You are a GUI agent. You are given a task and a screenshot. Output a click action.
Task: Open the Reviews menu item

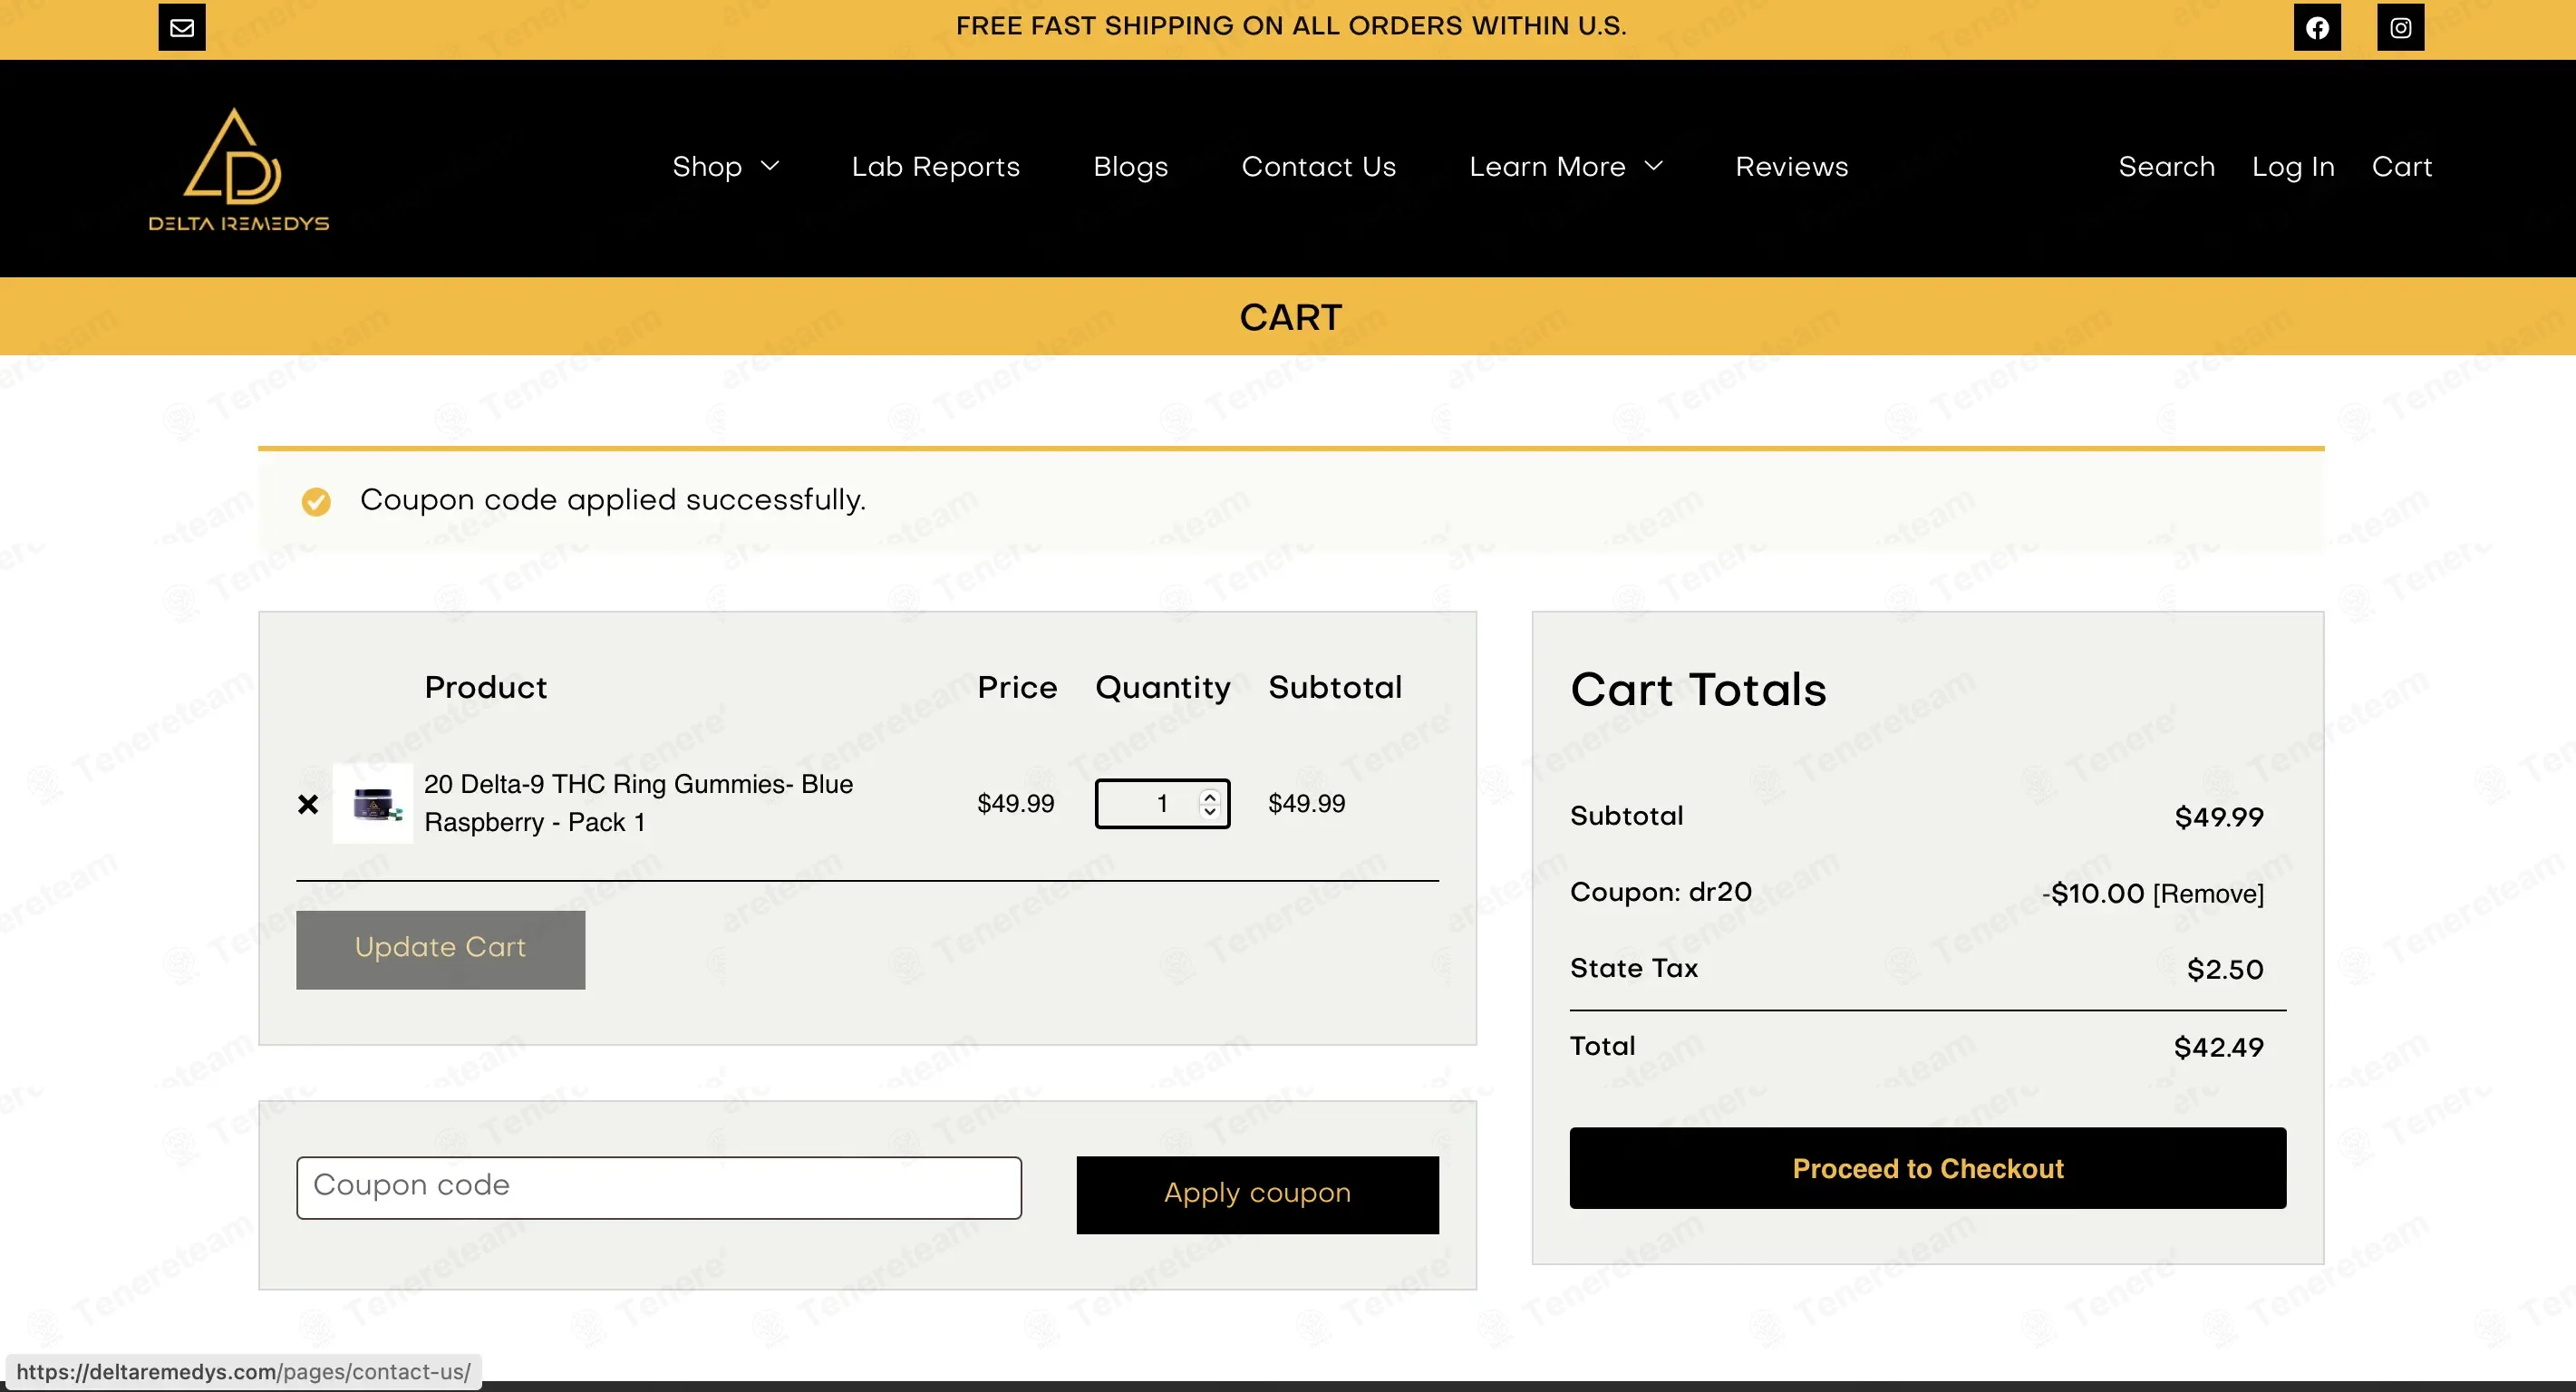click(x=1791, y=167)
